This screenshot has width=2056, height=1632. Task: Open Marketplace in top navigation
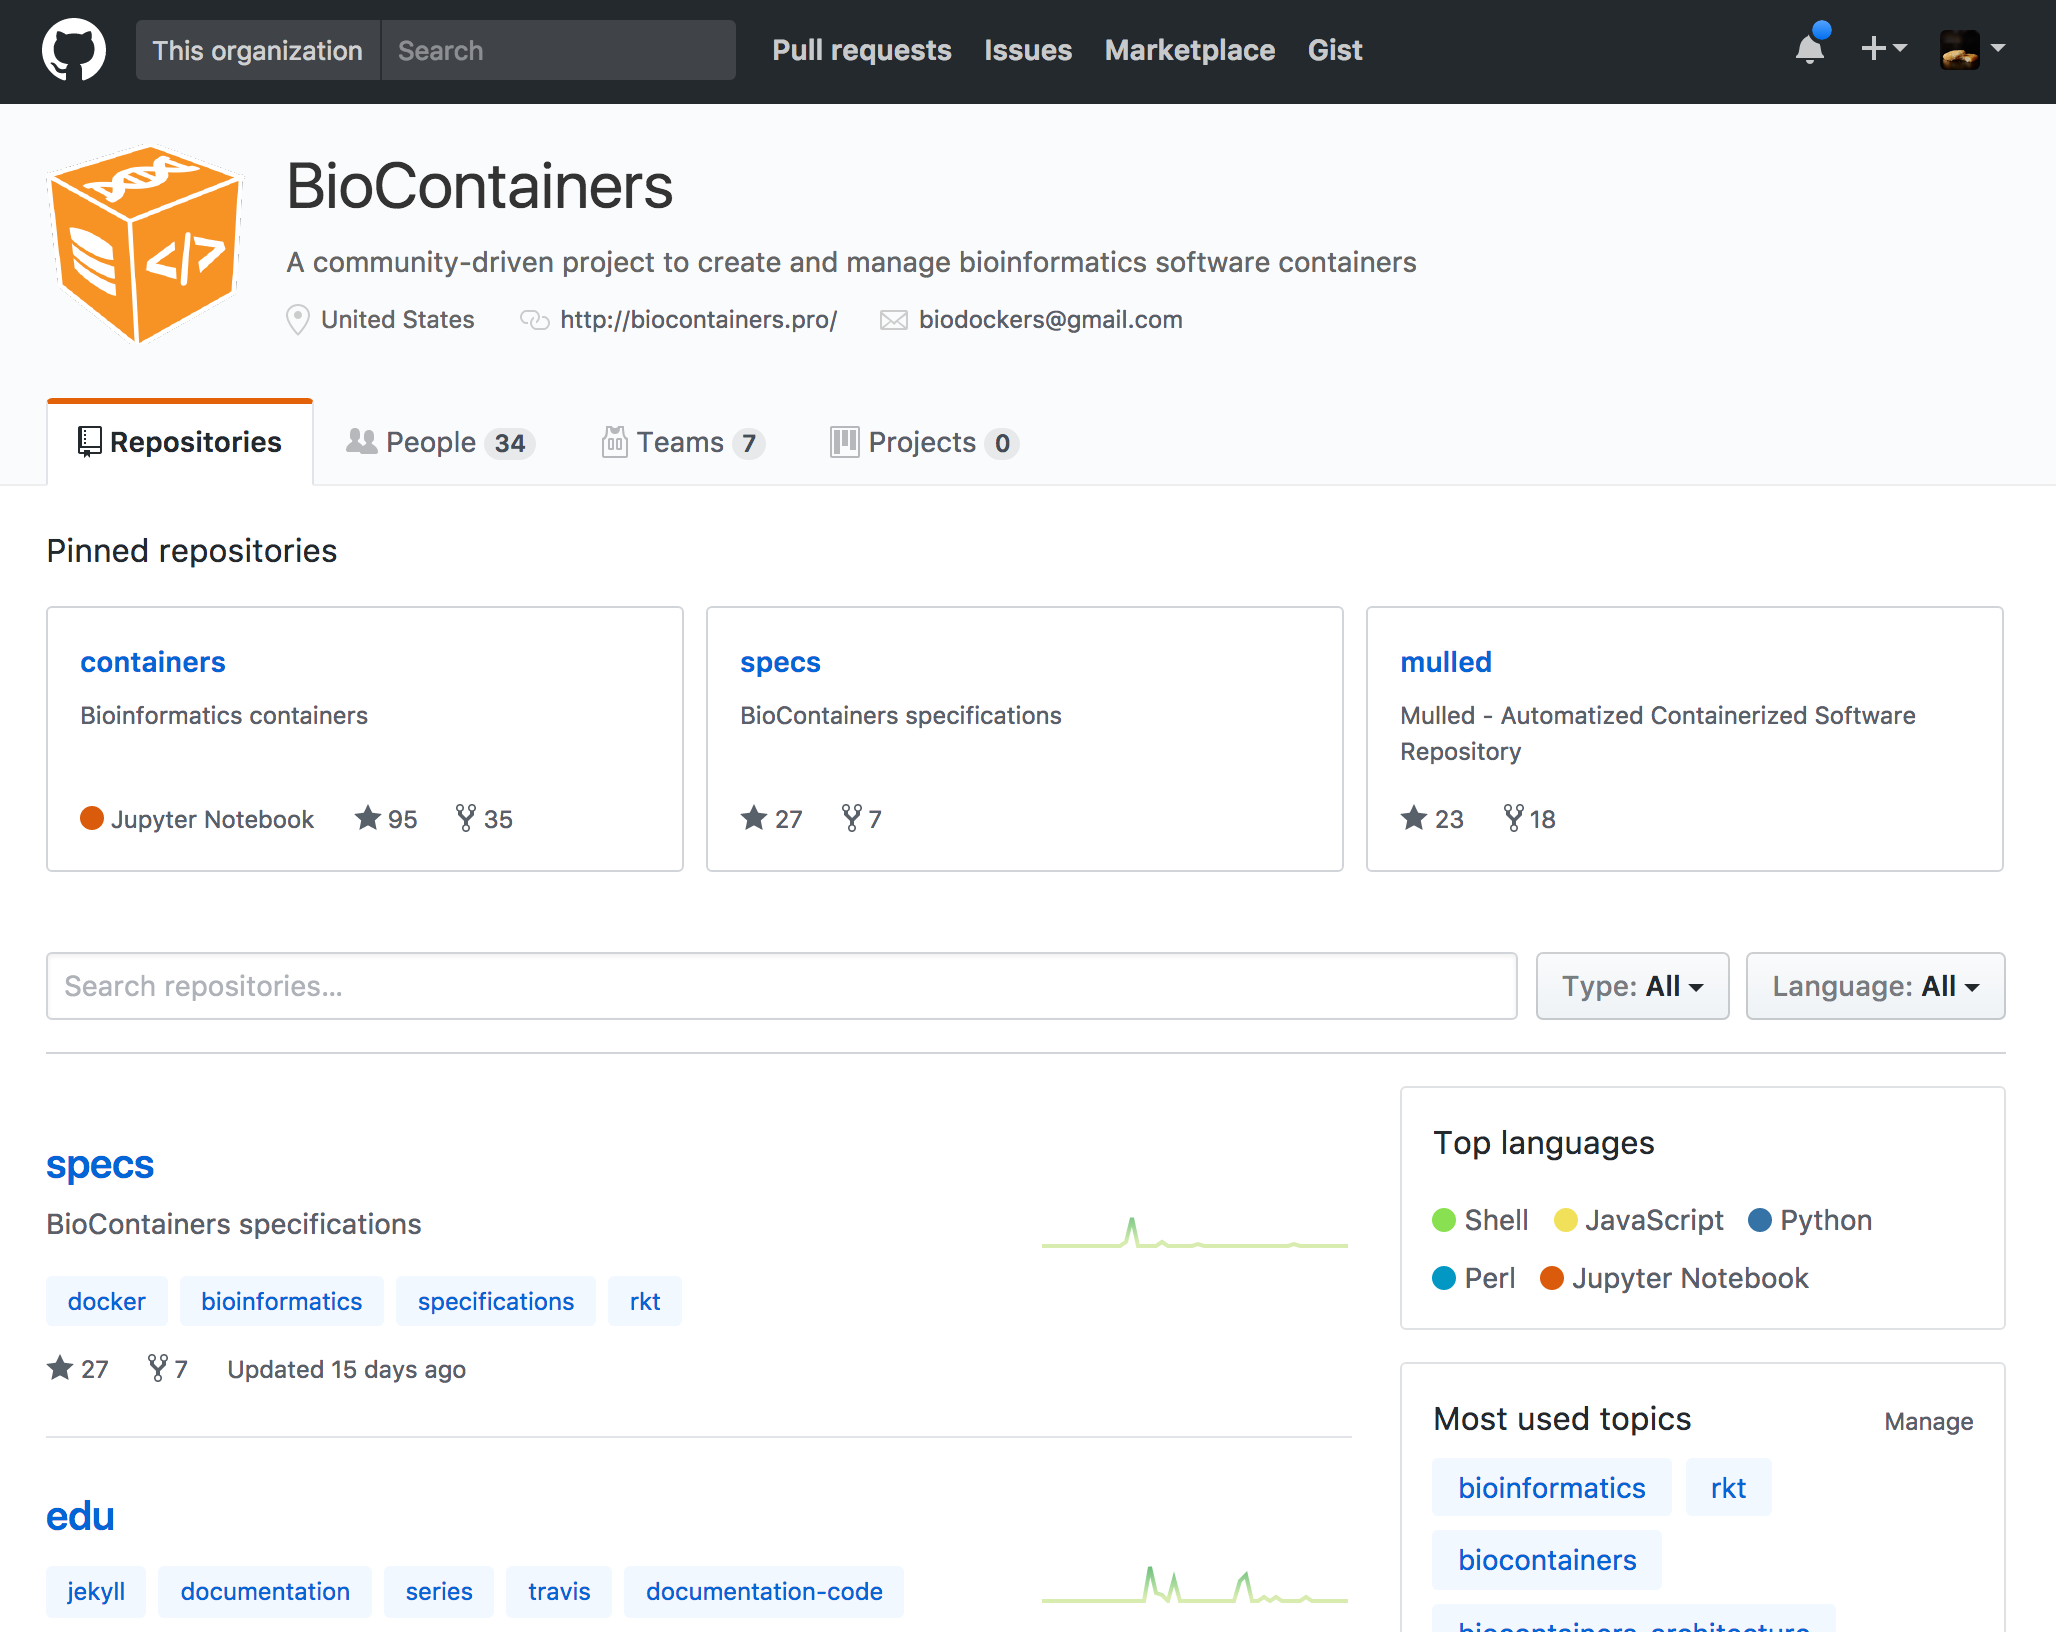click(x=1190, y=50)
